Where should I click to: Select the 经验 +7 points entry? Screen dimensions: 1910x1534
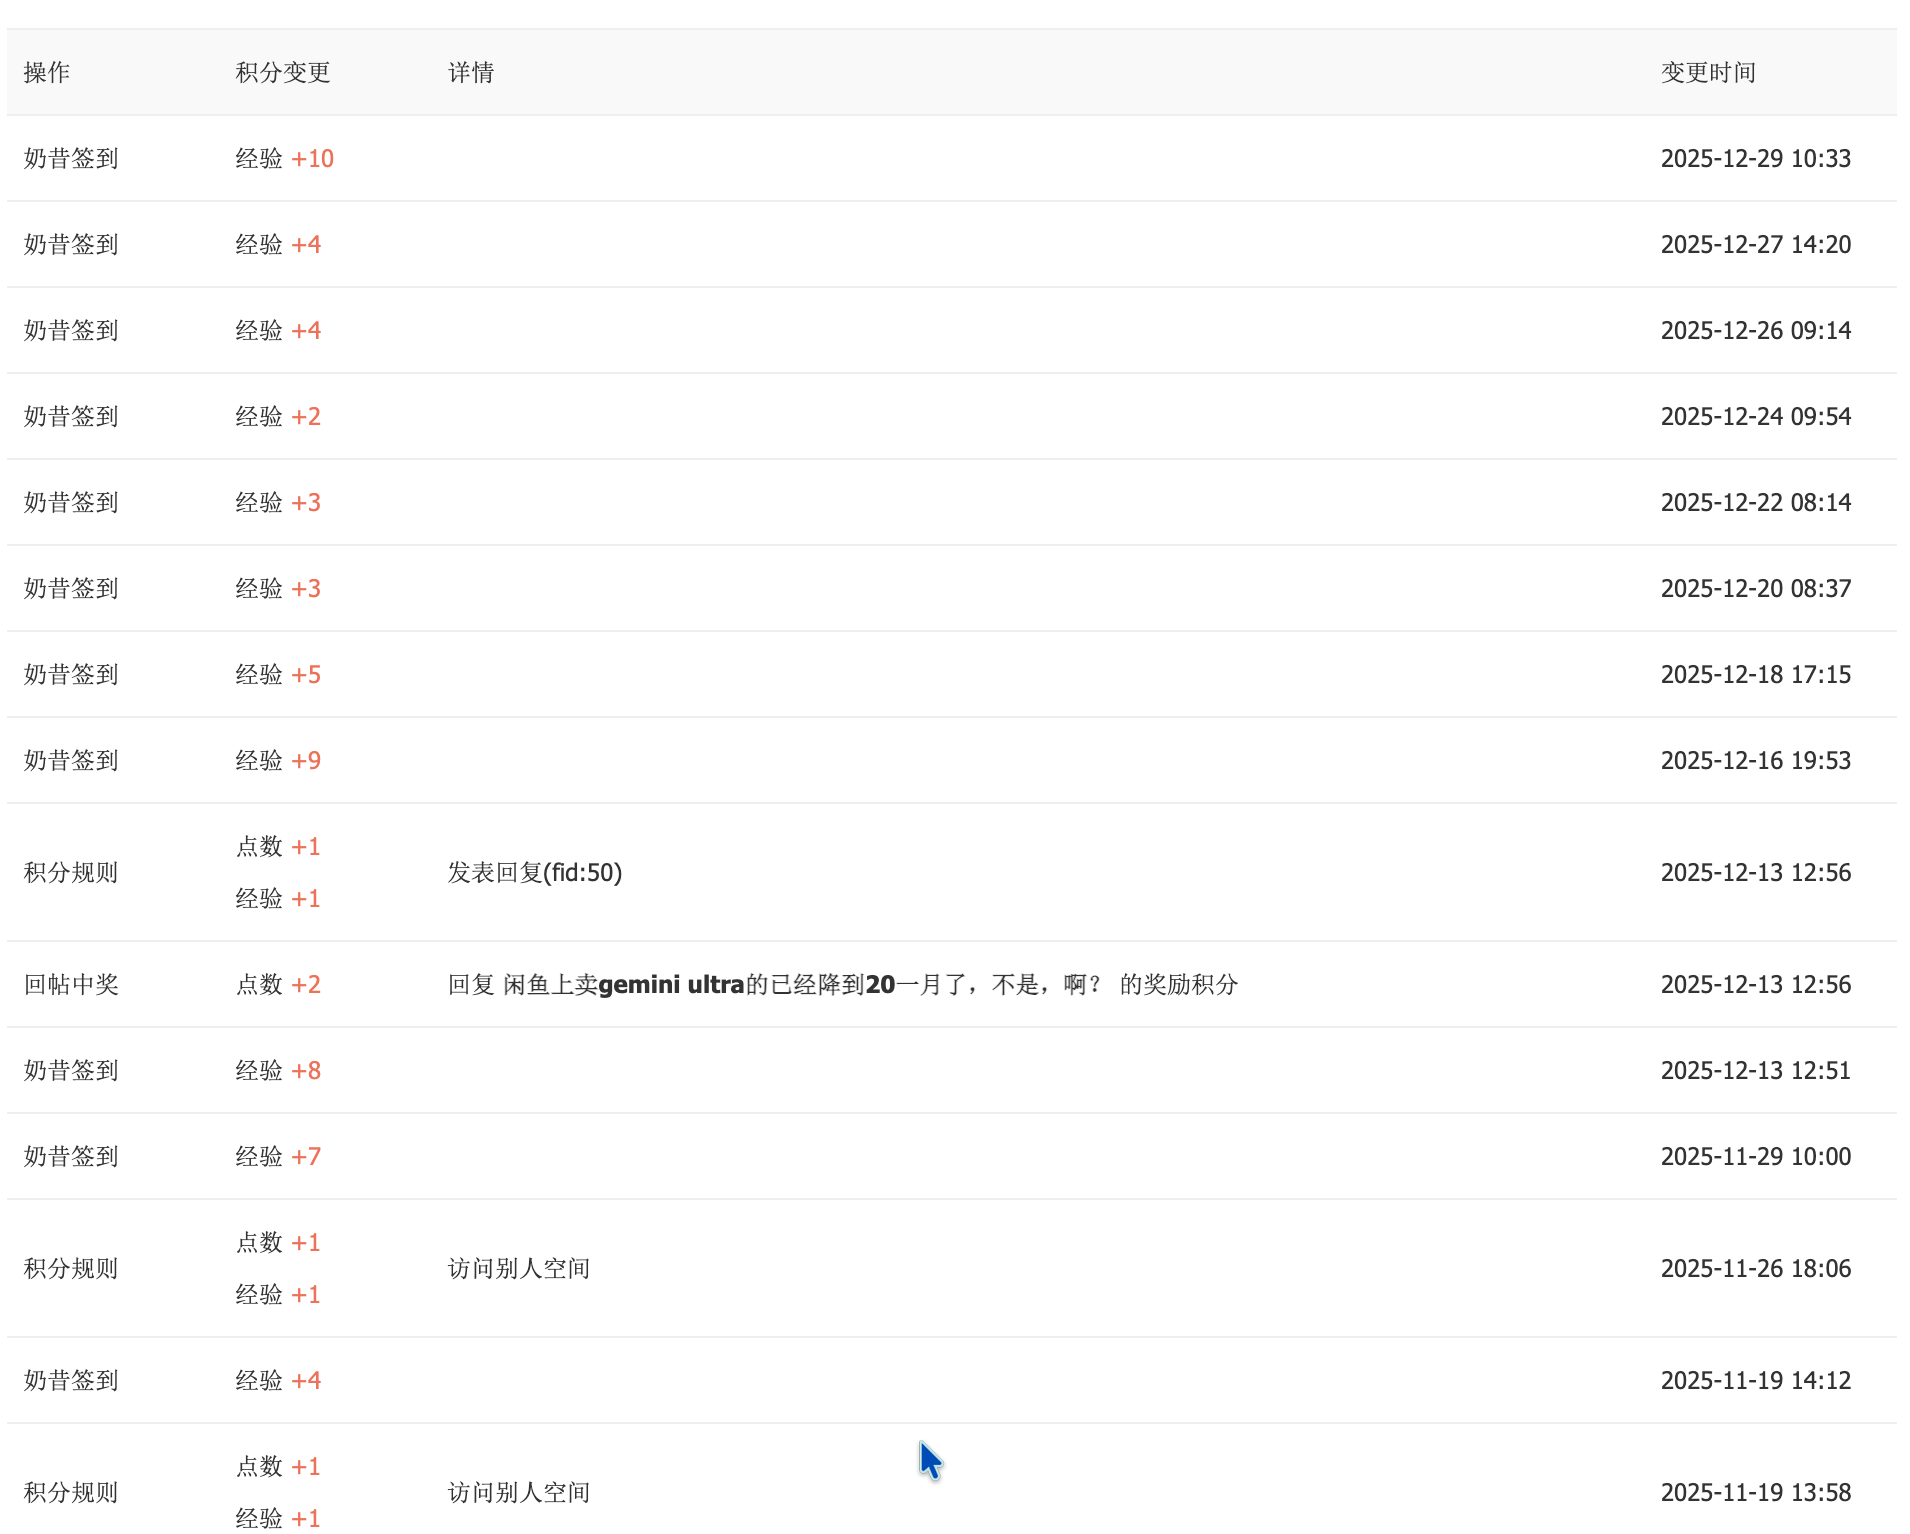coord(278,1157)
